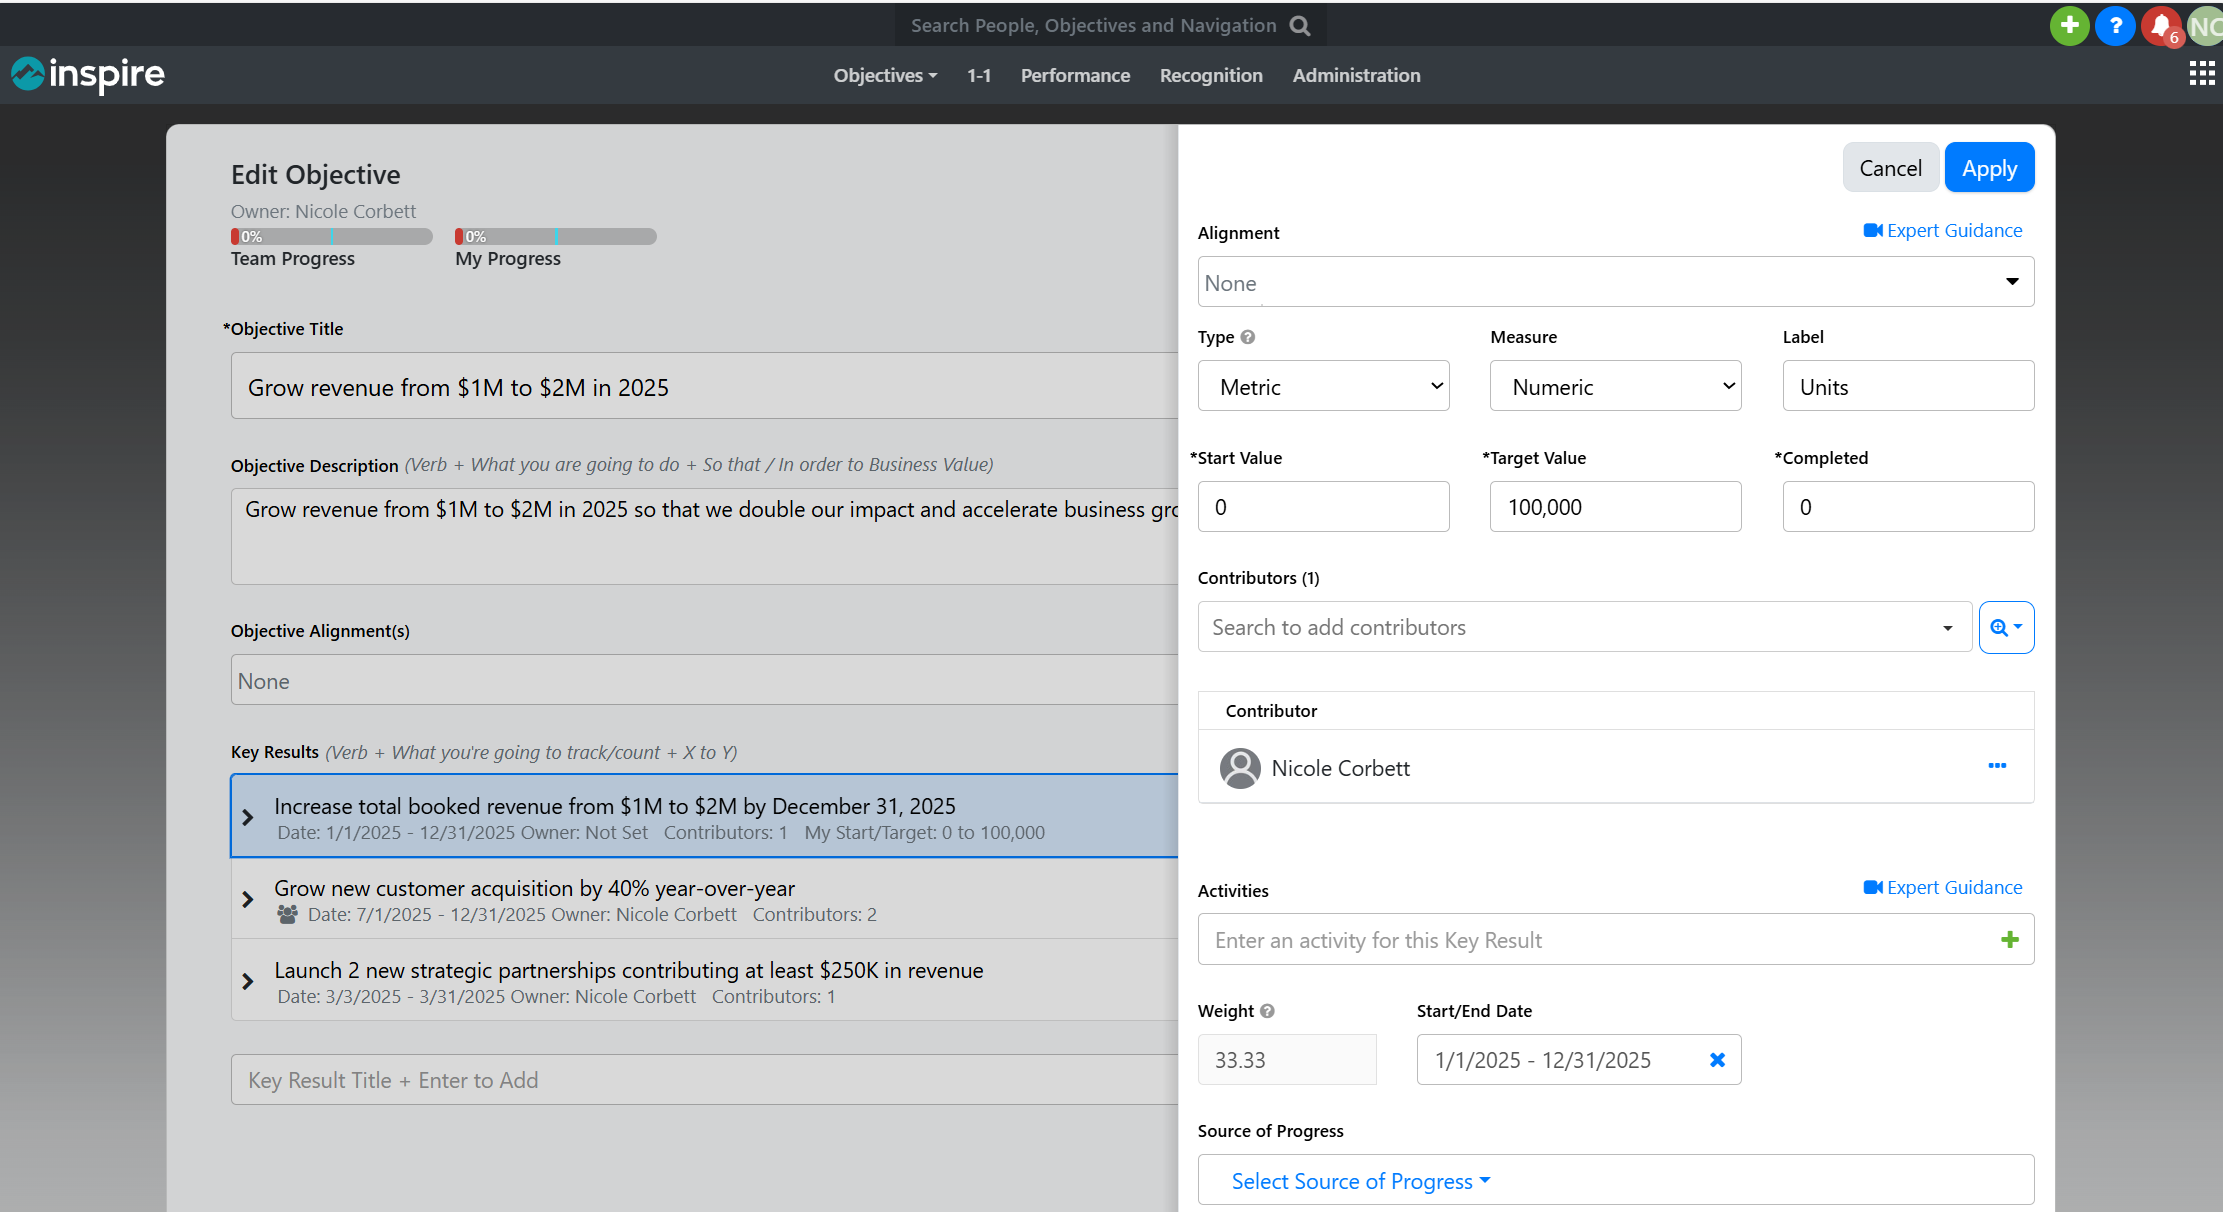Viewport: 2223px width, 1212px height.
Task: Click the Type help question icon
Action: click(1247, 337)
